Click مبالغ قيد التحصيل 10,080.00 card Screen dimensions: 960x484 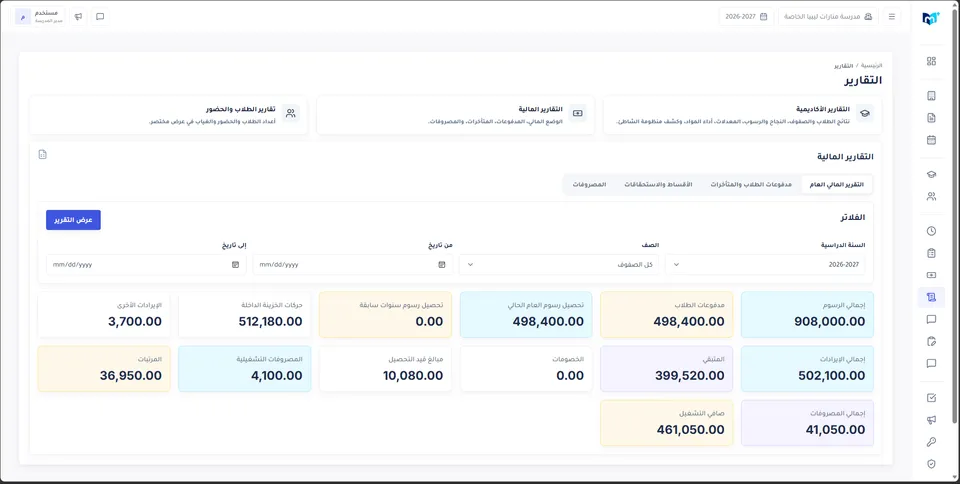tap(385, 369)
